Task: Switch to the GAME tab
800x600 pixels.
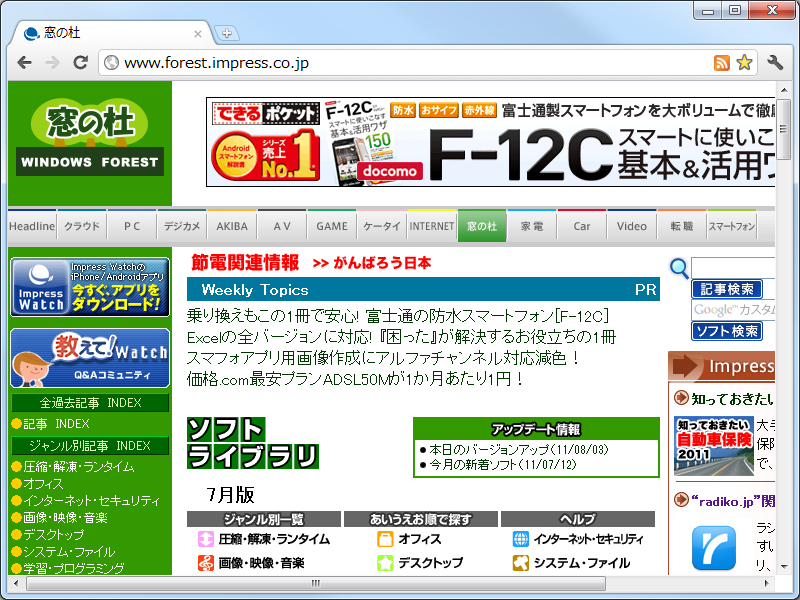Action: [331, 225]
